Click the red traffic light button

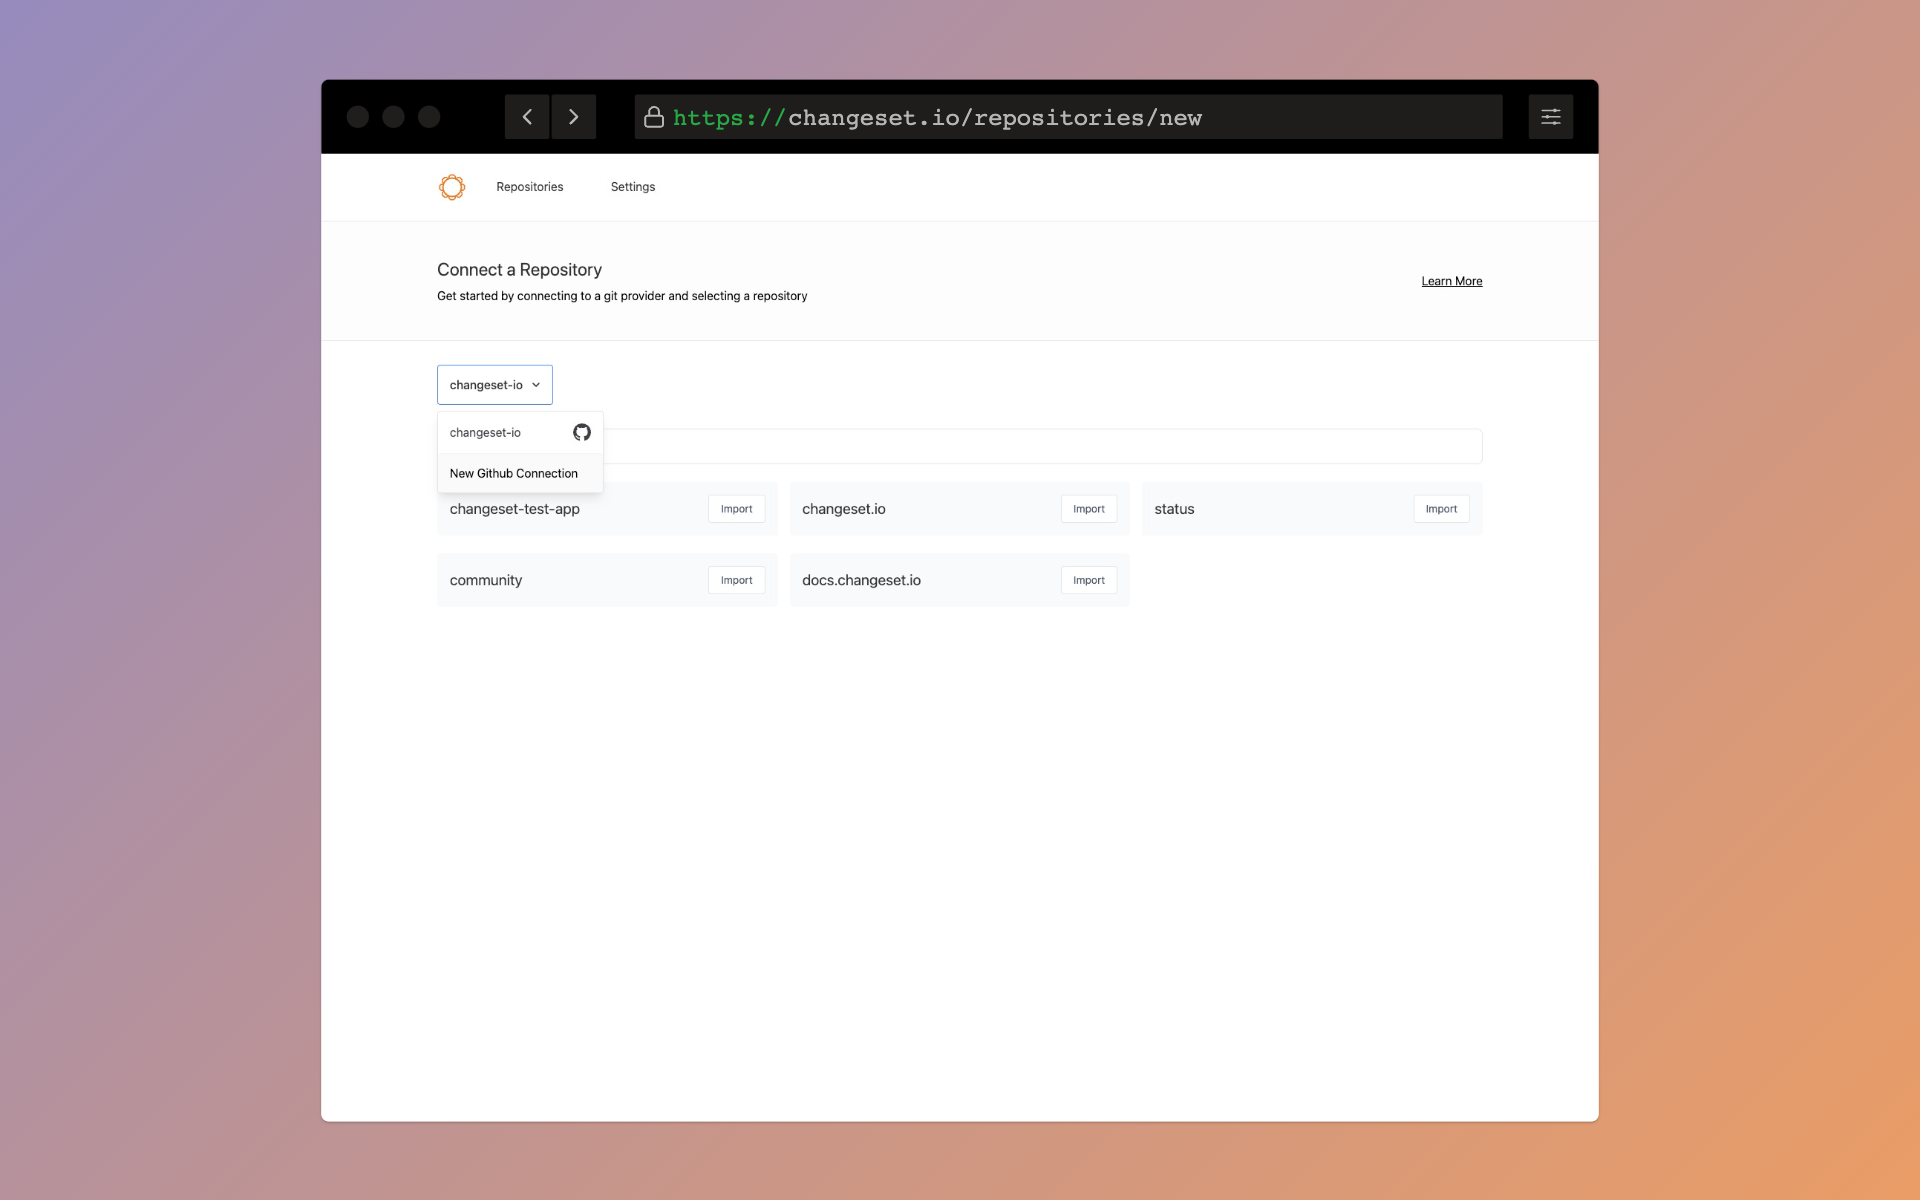point(358,116)
